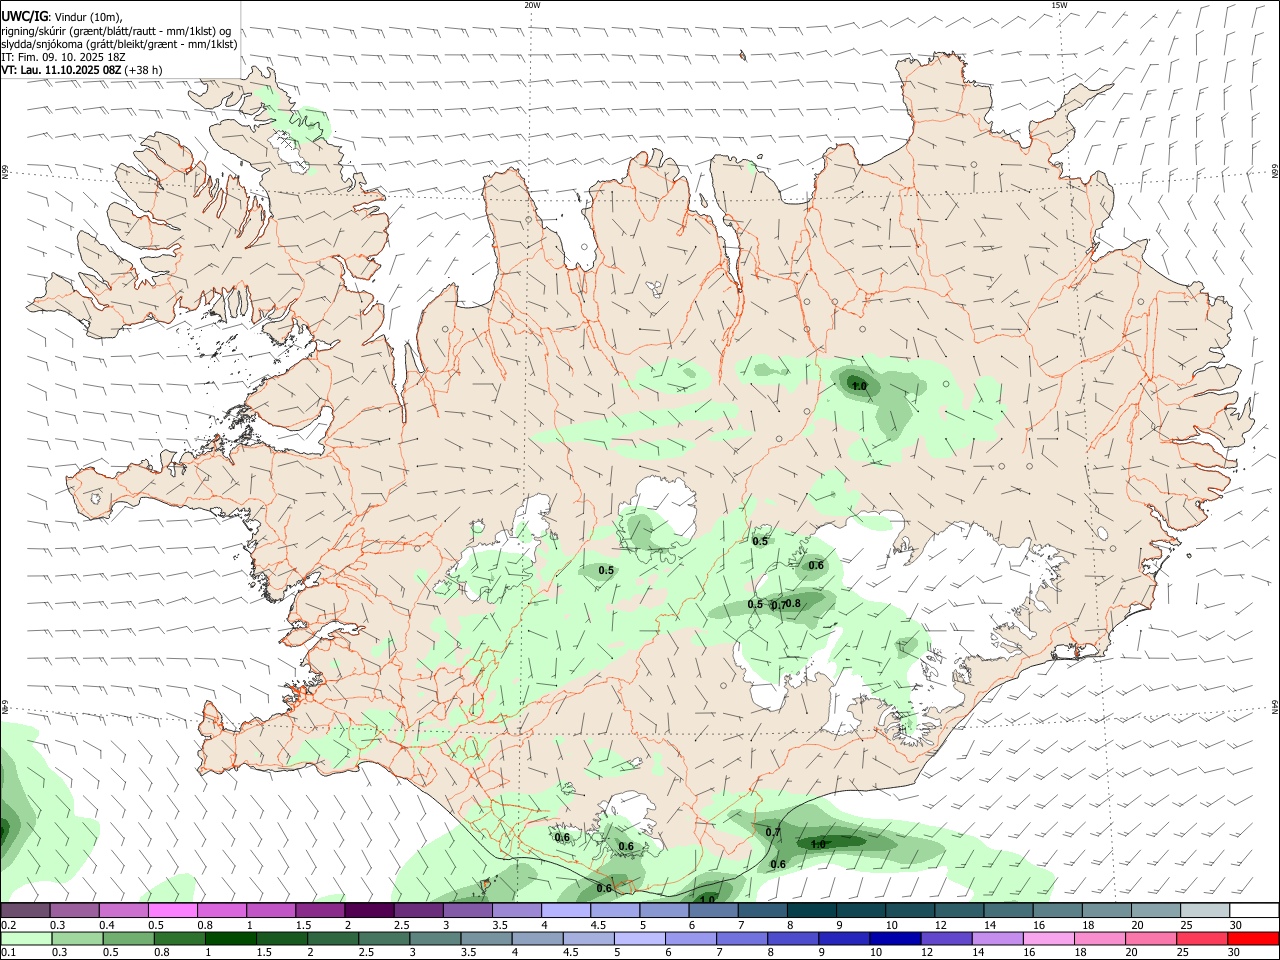Click the 'IT: Fim. 09. 10. 2025 18Z' line

tap(64, 57)
